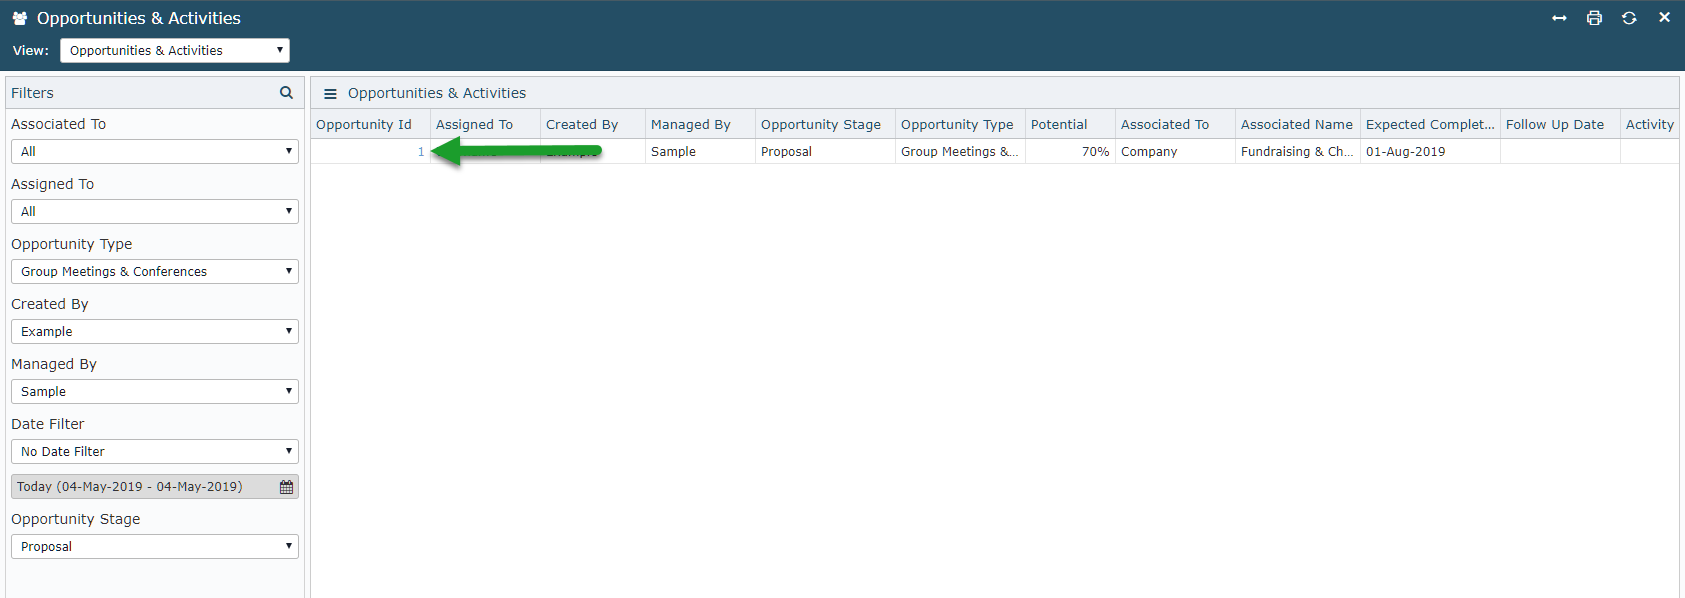Sort by Potential column header

pos(1059,124)
